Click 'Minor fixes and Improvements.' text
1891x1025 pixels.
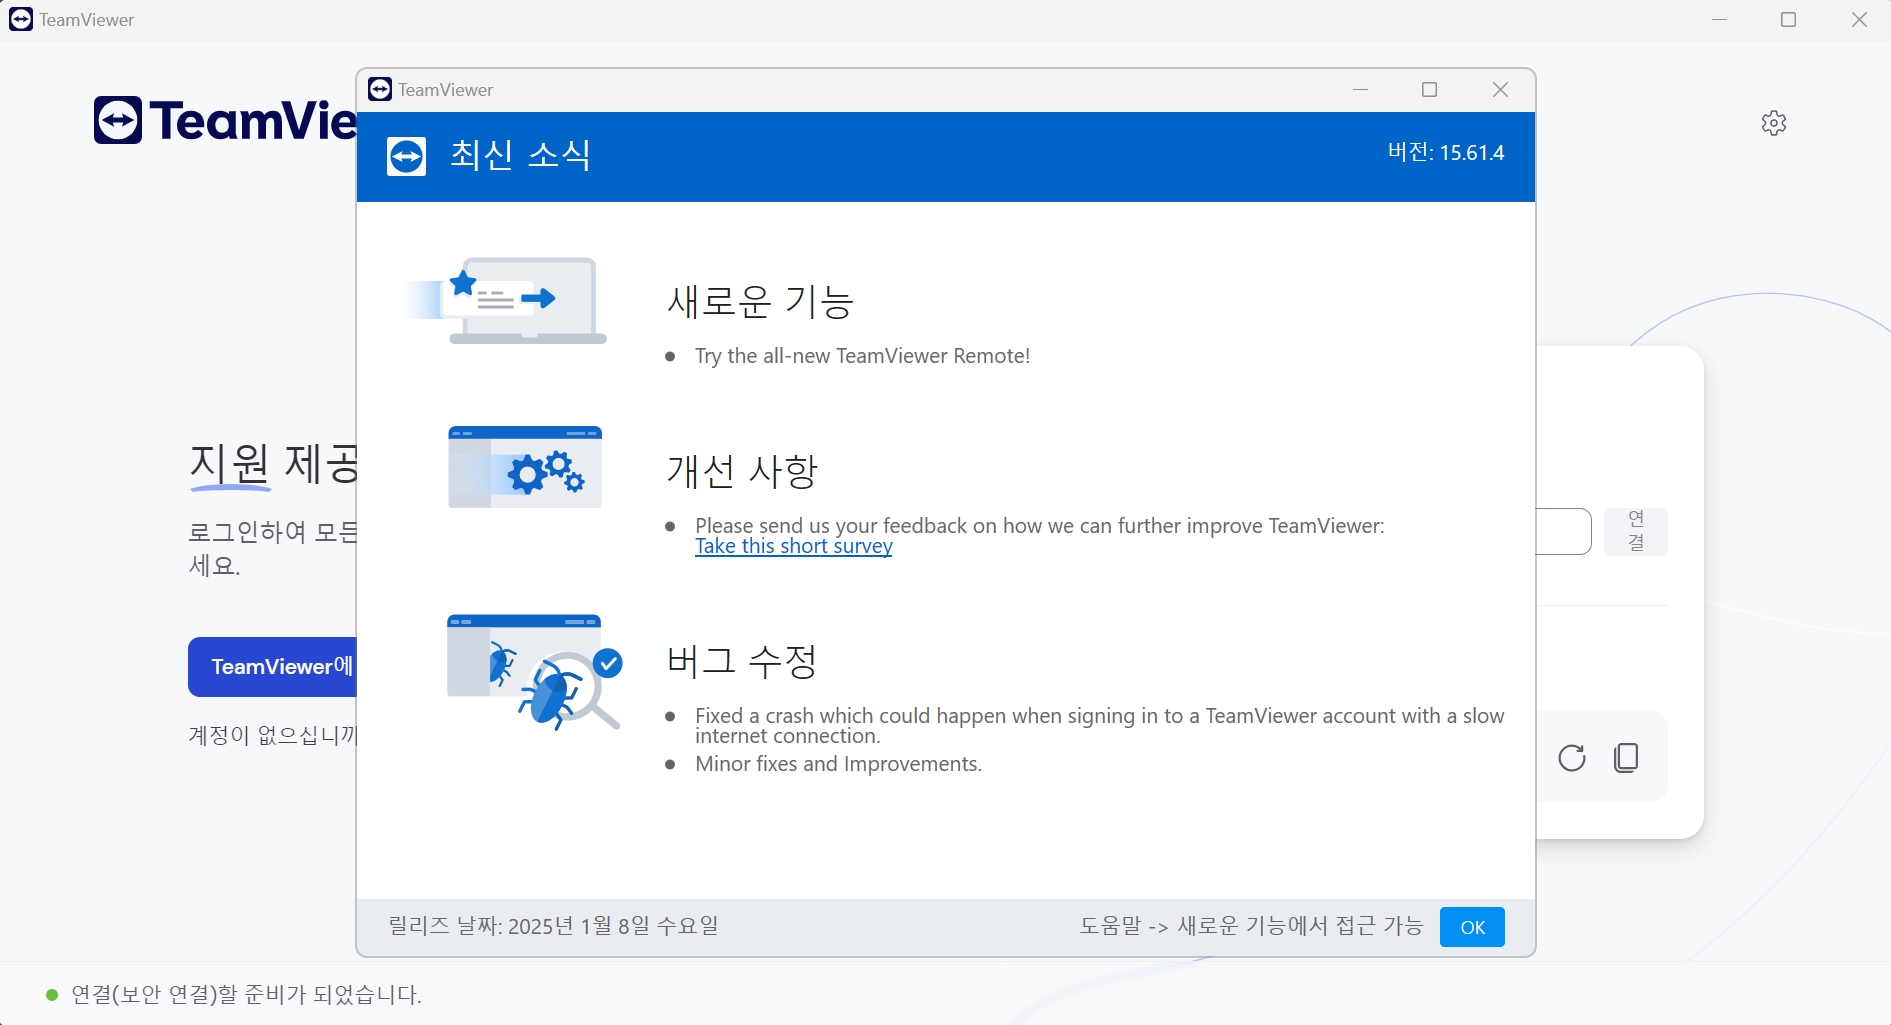point(838,764)
